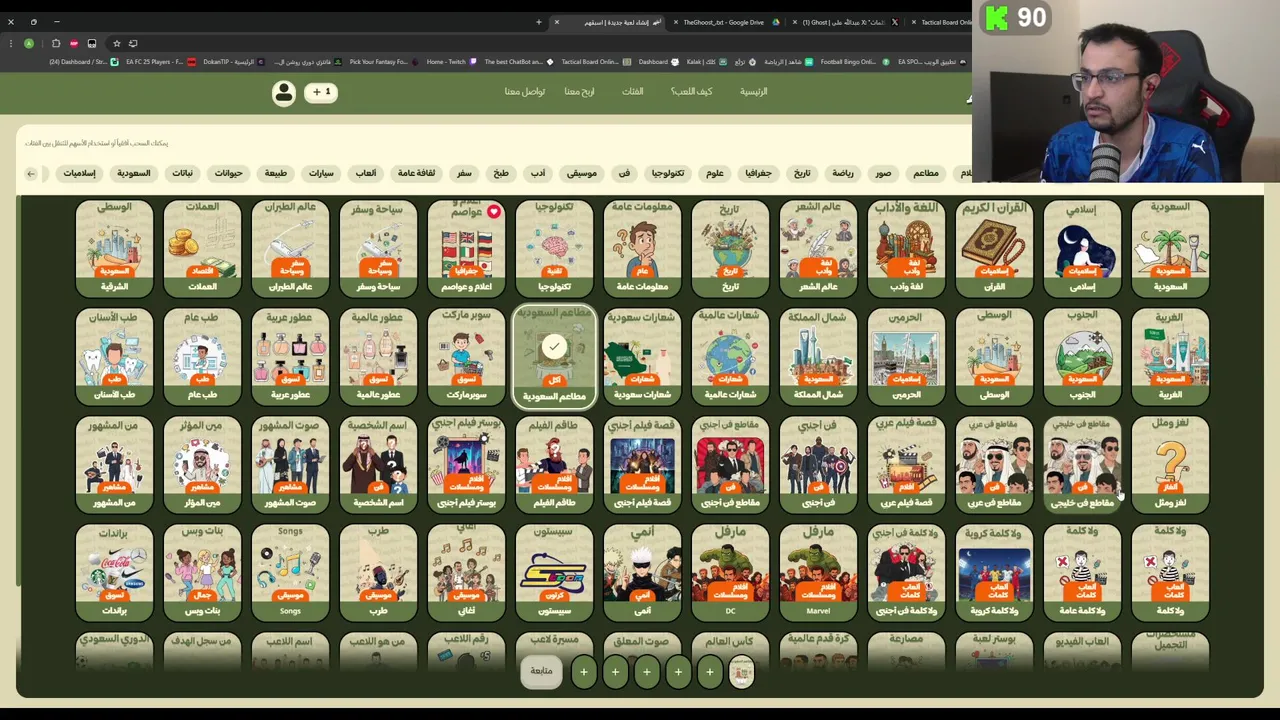1280x720 pixels.
Task: Click the left arrow of filter strip
Action: pos(31,173)
